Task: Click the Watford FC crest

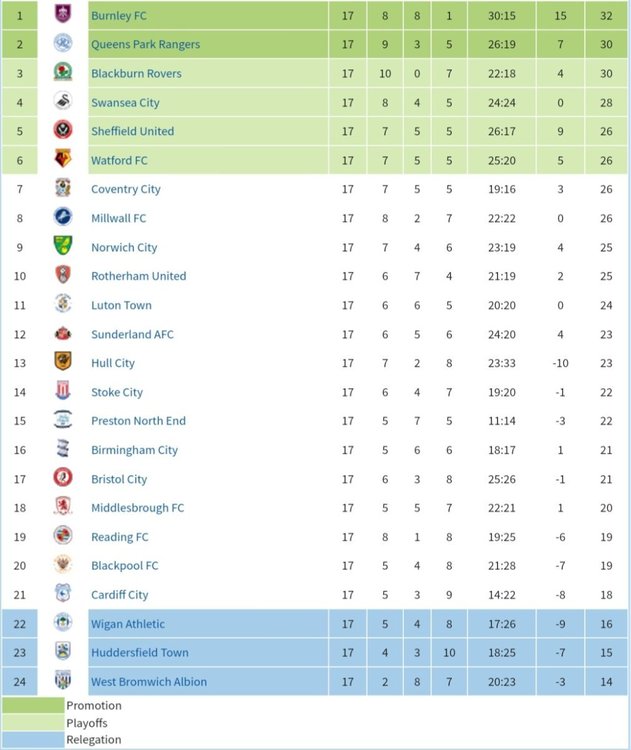Action: click(x=63, y=158)
